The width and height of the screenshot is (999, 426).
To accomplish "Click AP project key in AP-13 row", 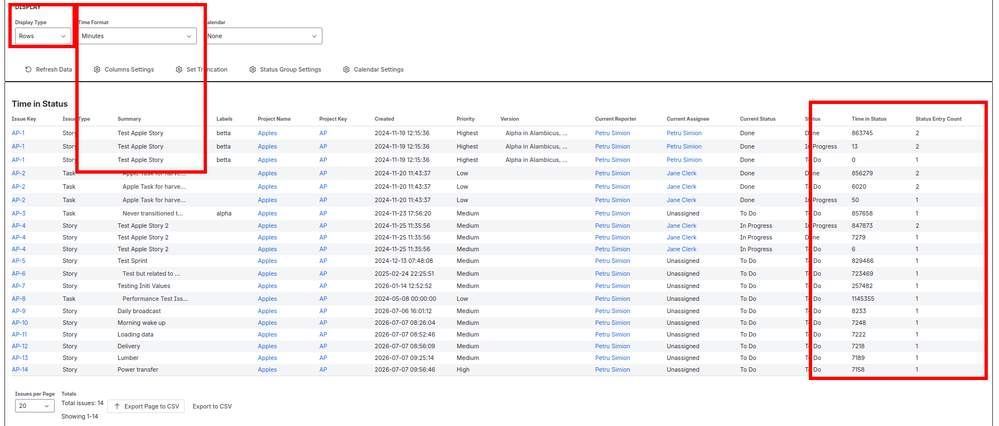I will (323, 357).
